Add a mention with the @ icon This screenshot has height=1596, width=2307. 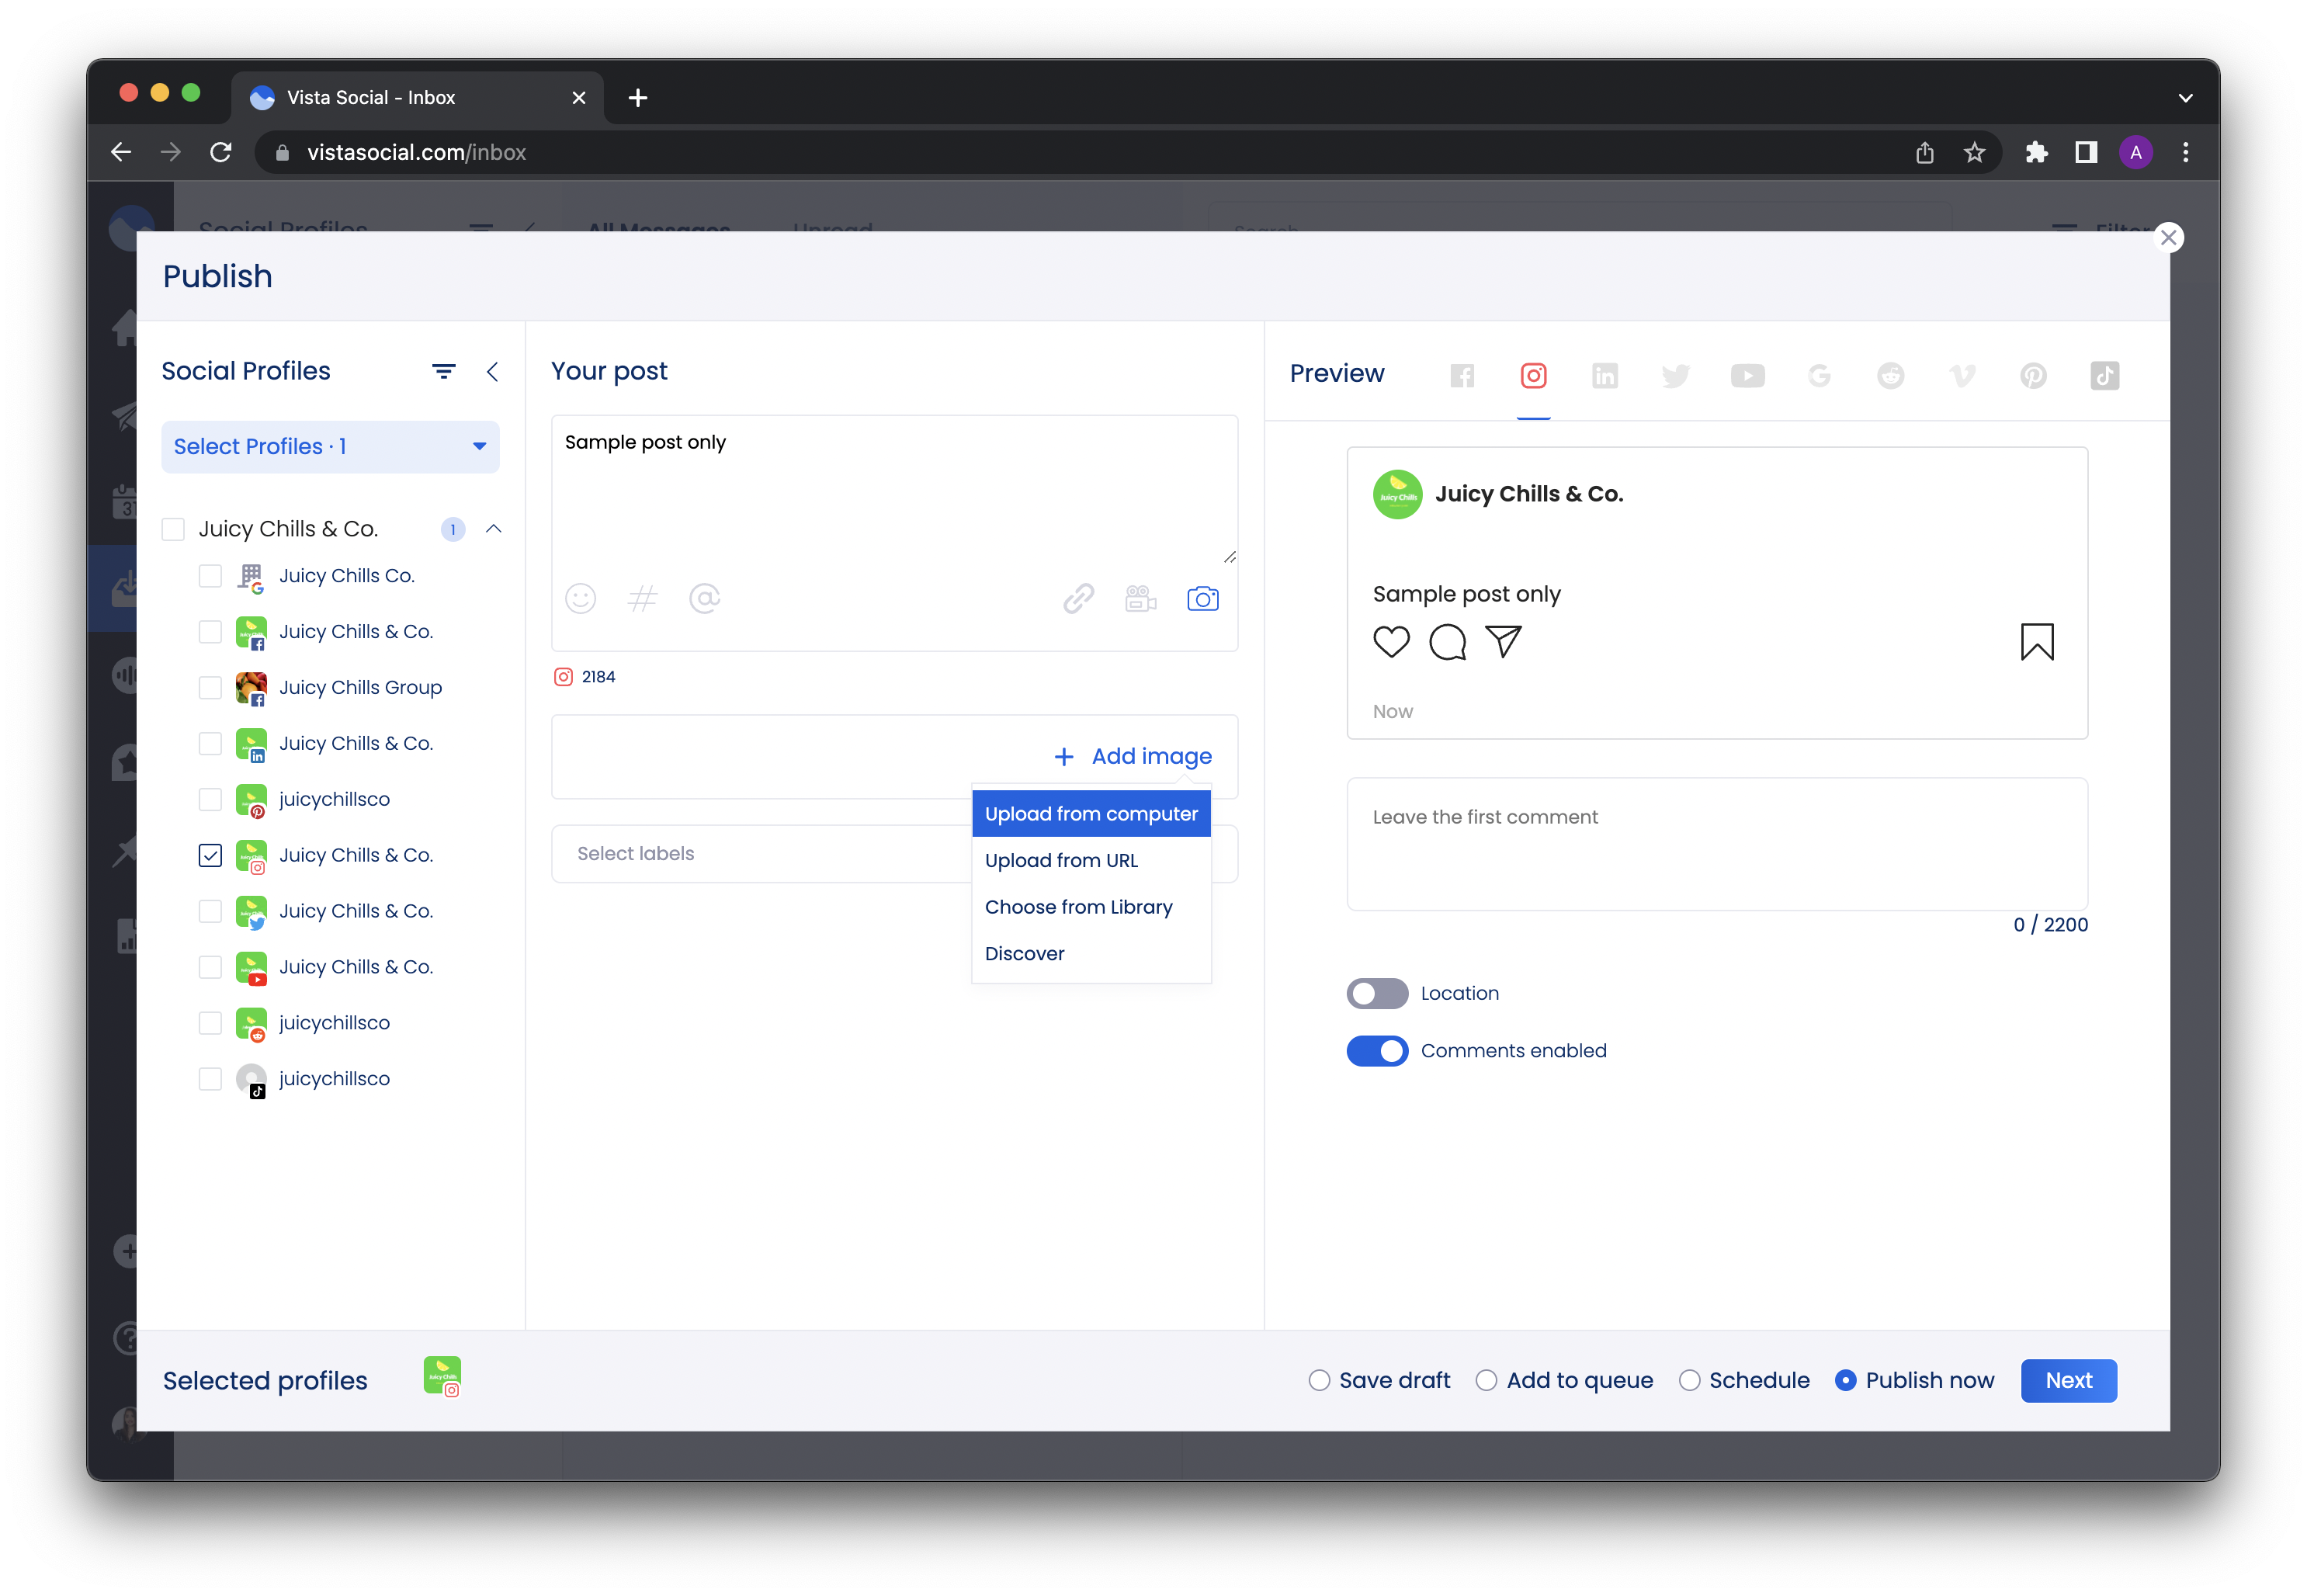coord(704,599)
